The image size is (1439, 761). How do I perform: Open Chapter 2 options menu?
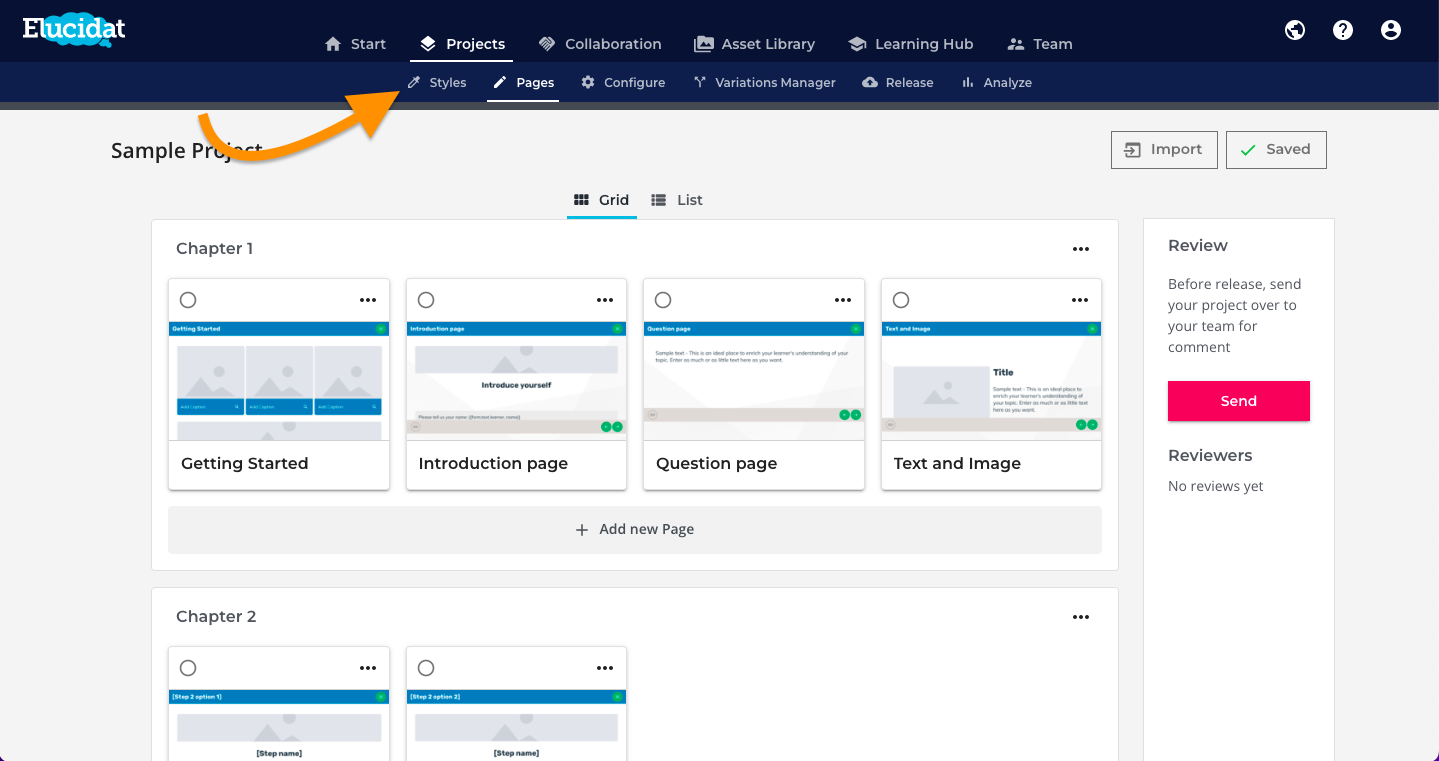(1081, 617)
